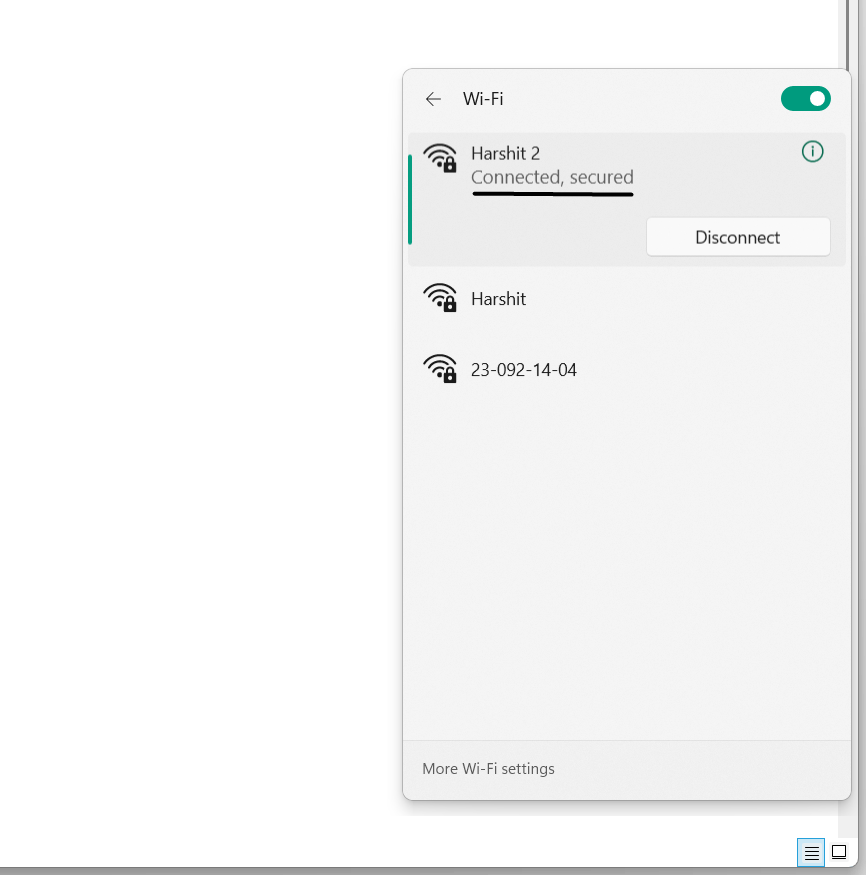866x875 pixels.
Task: Click the Disconnect button
Action: point(738,237)
